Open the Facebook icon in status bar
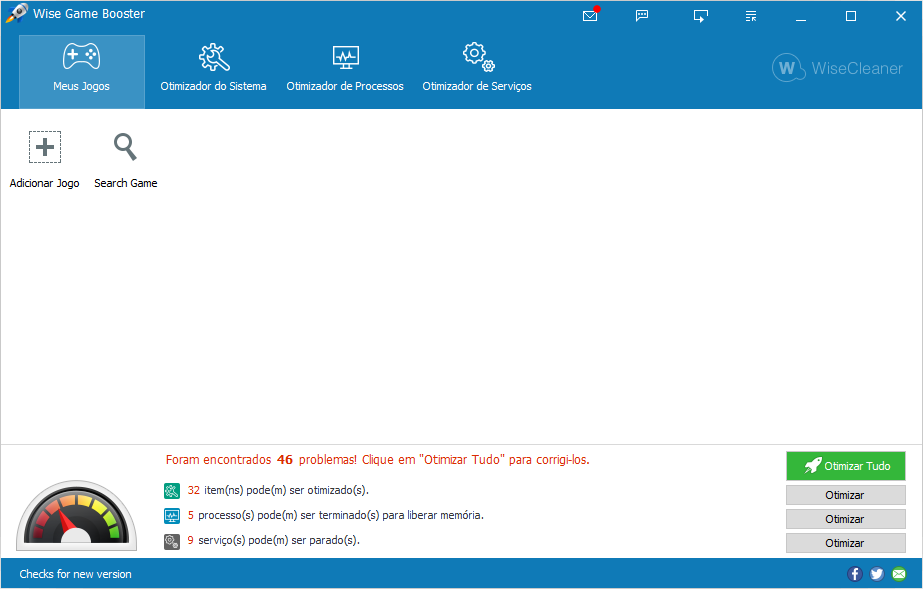 855,574
